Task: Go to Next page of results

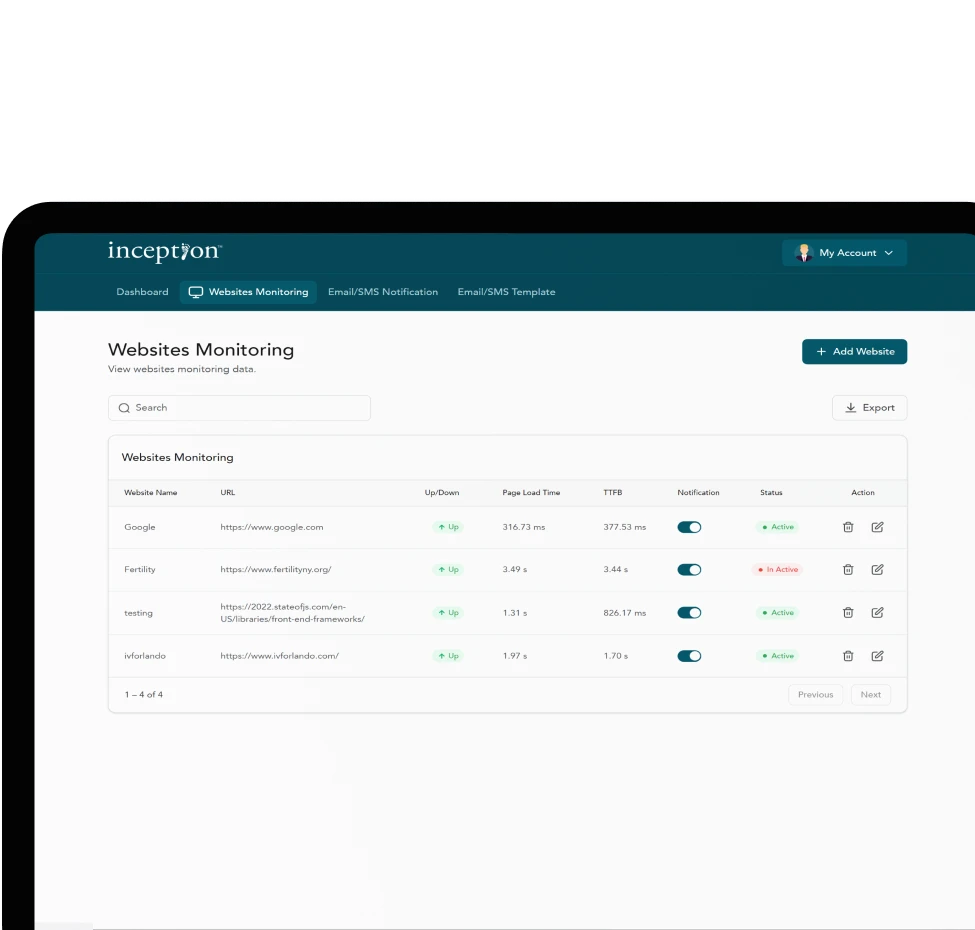Action: coord(870,695)
